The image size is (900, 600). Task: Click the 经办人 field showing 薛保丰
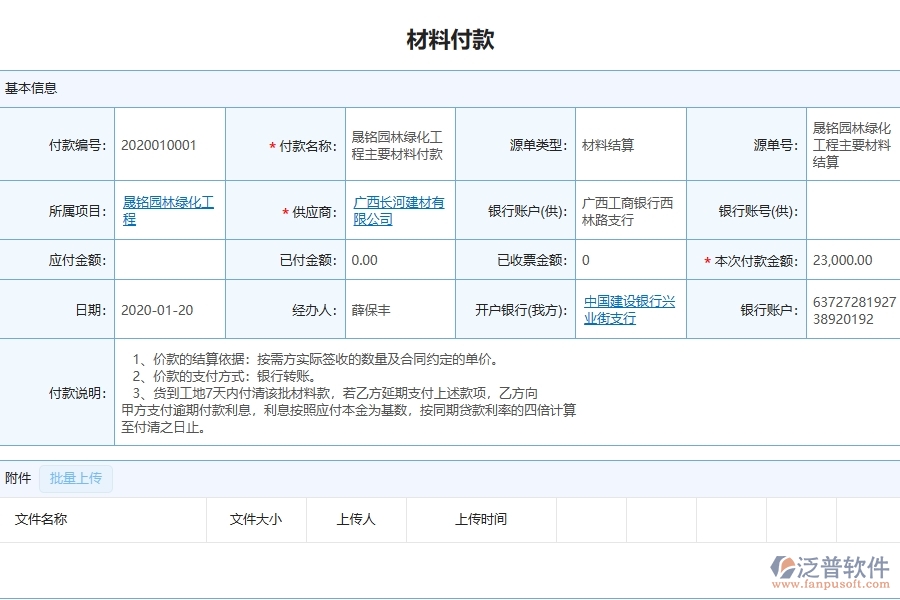pyautogui.click(x=367, y=309)
